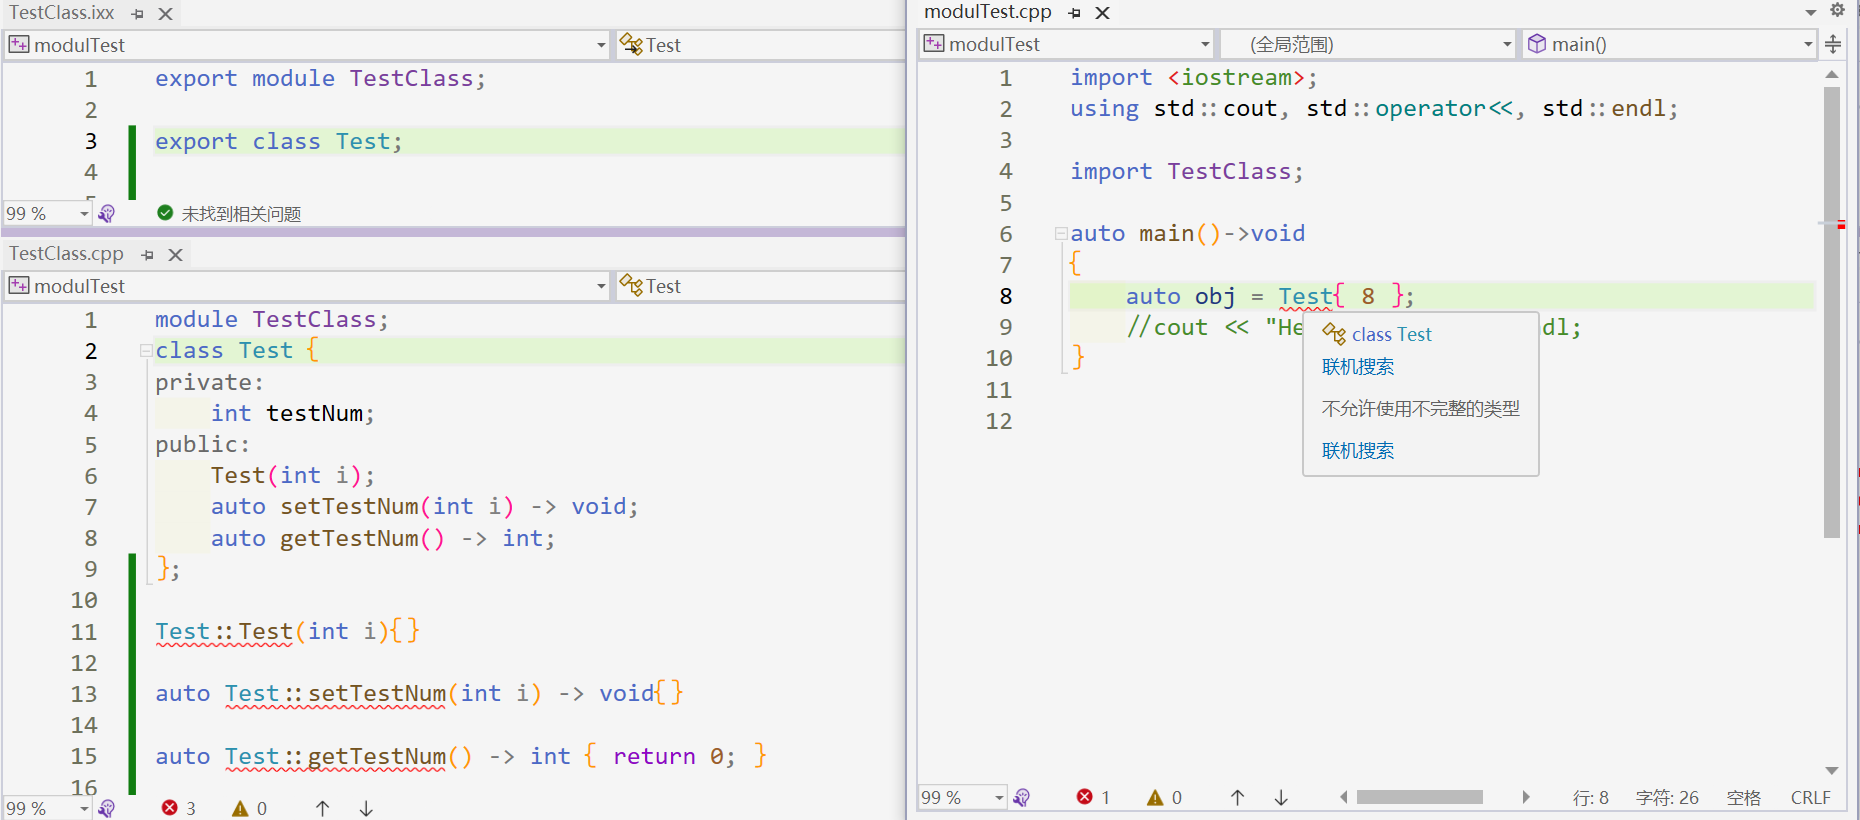Click 'int testNum;' line in TestClass.cpp
Image resolution: width=1860 pixels, height=820 pixels.
click(292, 414)
